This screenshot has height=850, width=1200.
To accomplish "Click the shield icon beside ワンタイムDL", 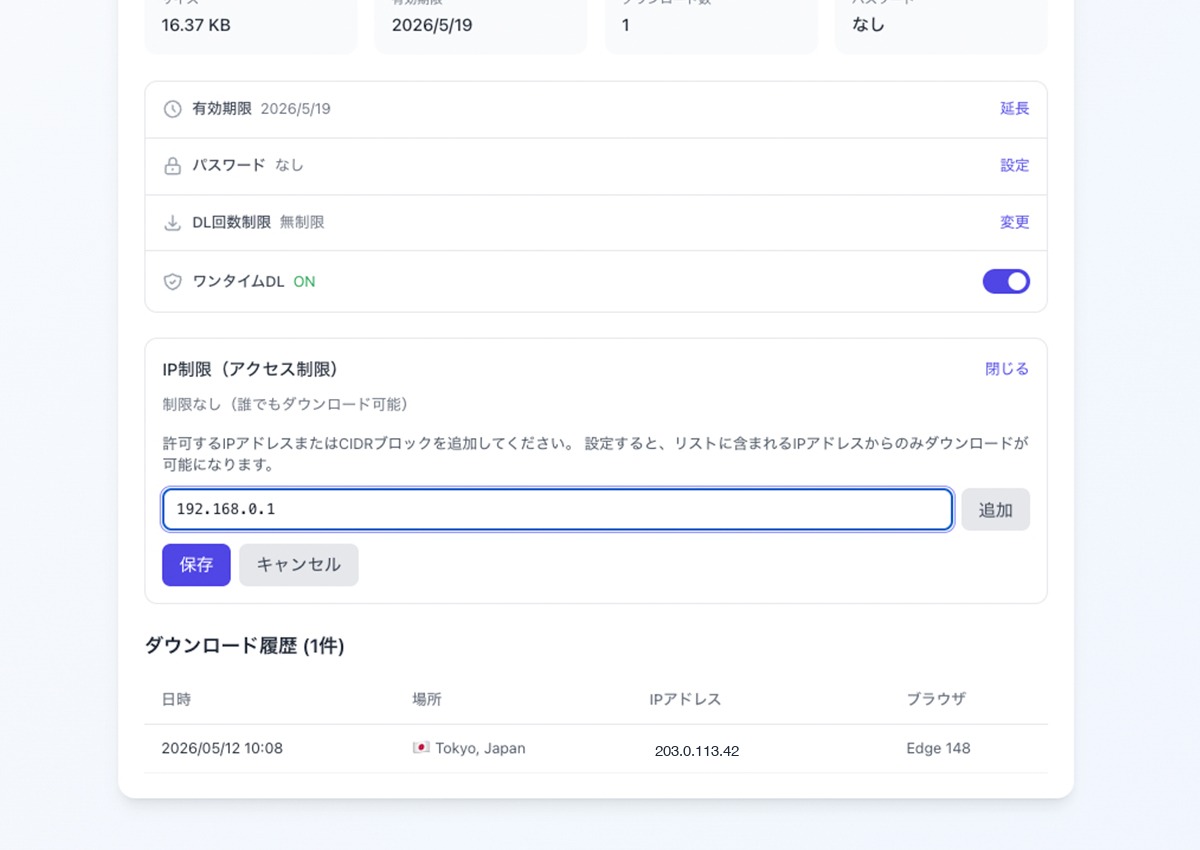I will point(173,282).
